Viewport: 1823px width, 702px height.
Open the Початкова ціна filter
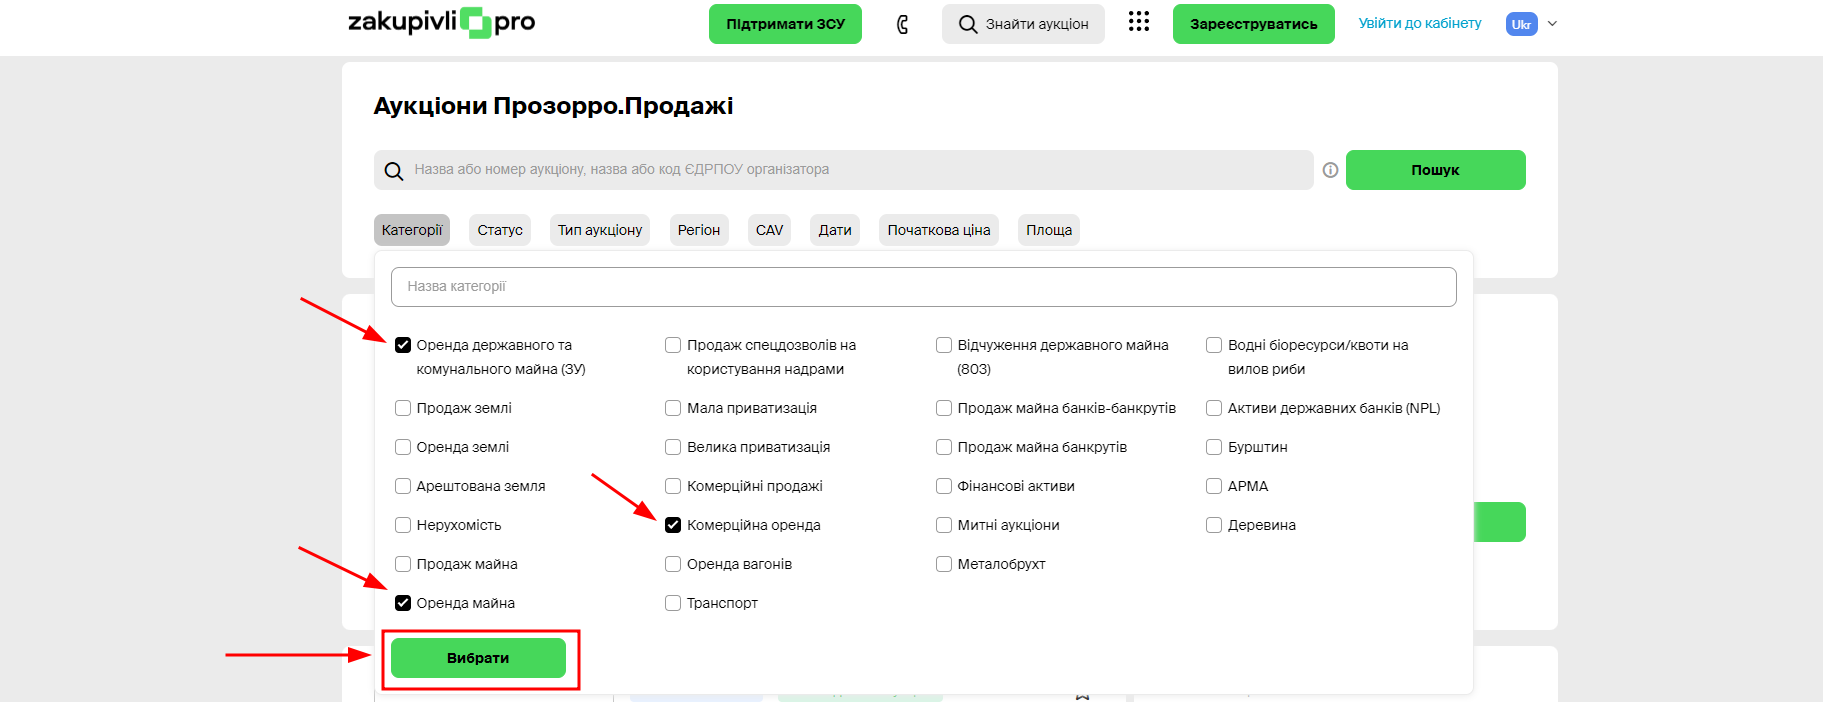(938, 230)
